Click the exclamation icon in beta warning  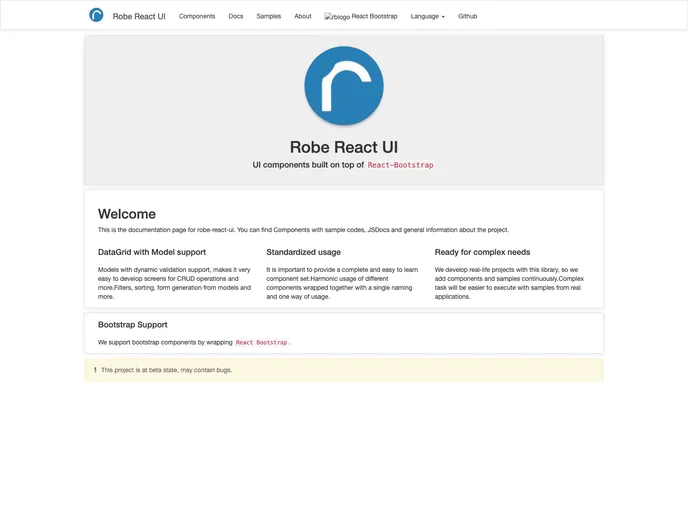[x=95, y=370]
